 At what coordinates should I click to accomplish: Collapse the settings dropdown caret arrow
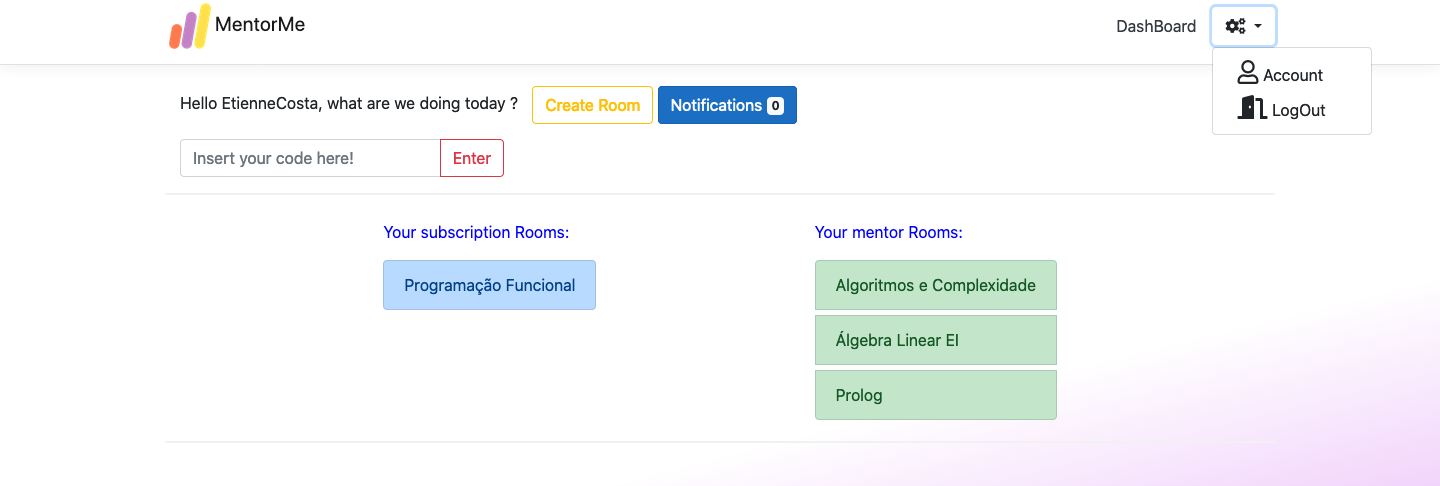pos(1258,27)
